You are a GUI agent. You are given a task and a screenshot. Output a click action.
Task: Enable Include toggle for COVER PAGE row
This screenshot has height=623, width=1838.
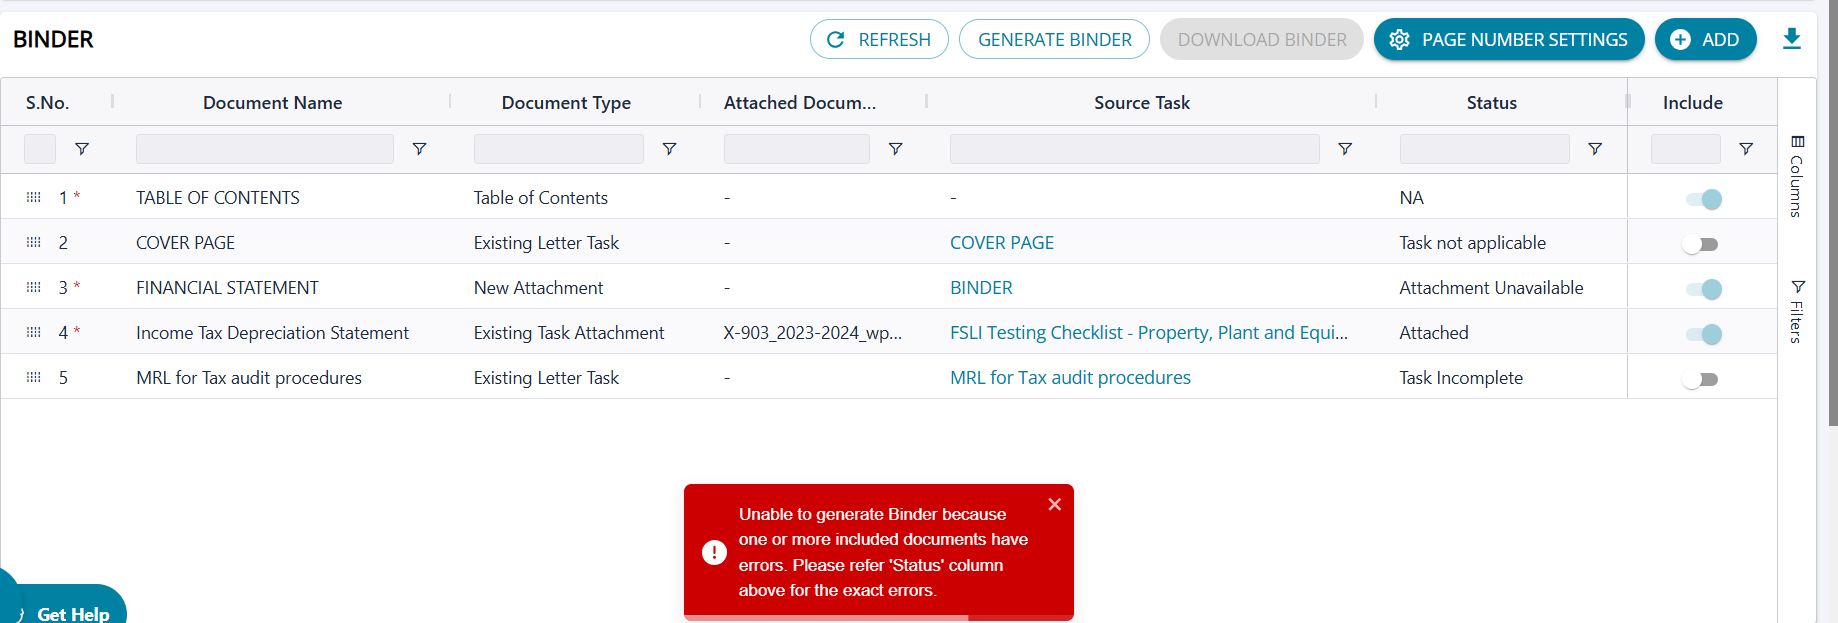1700,244
